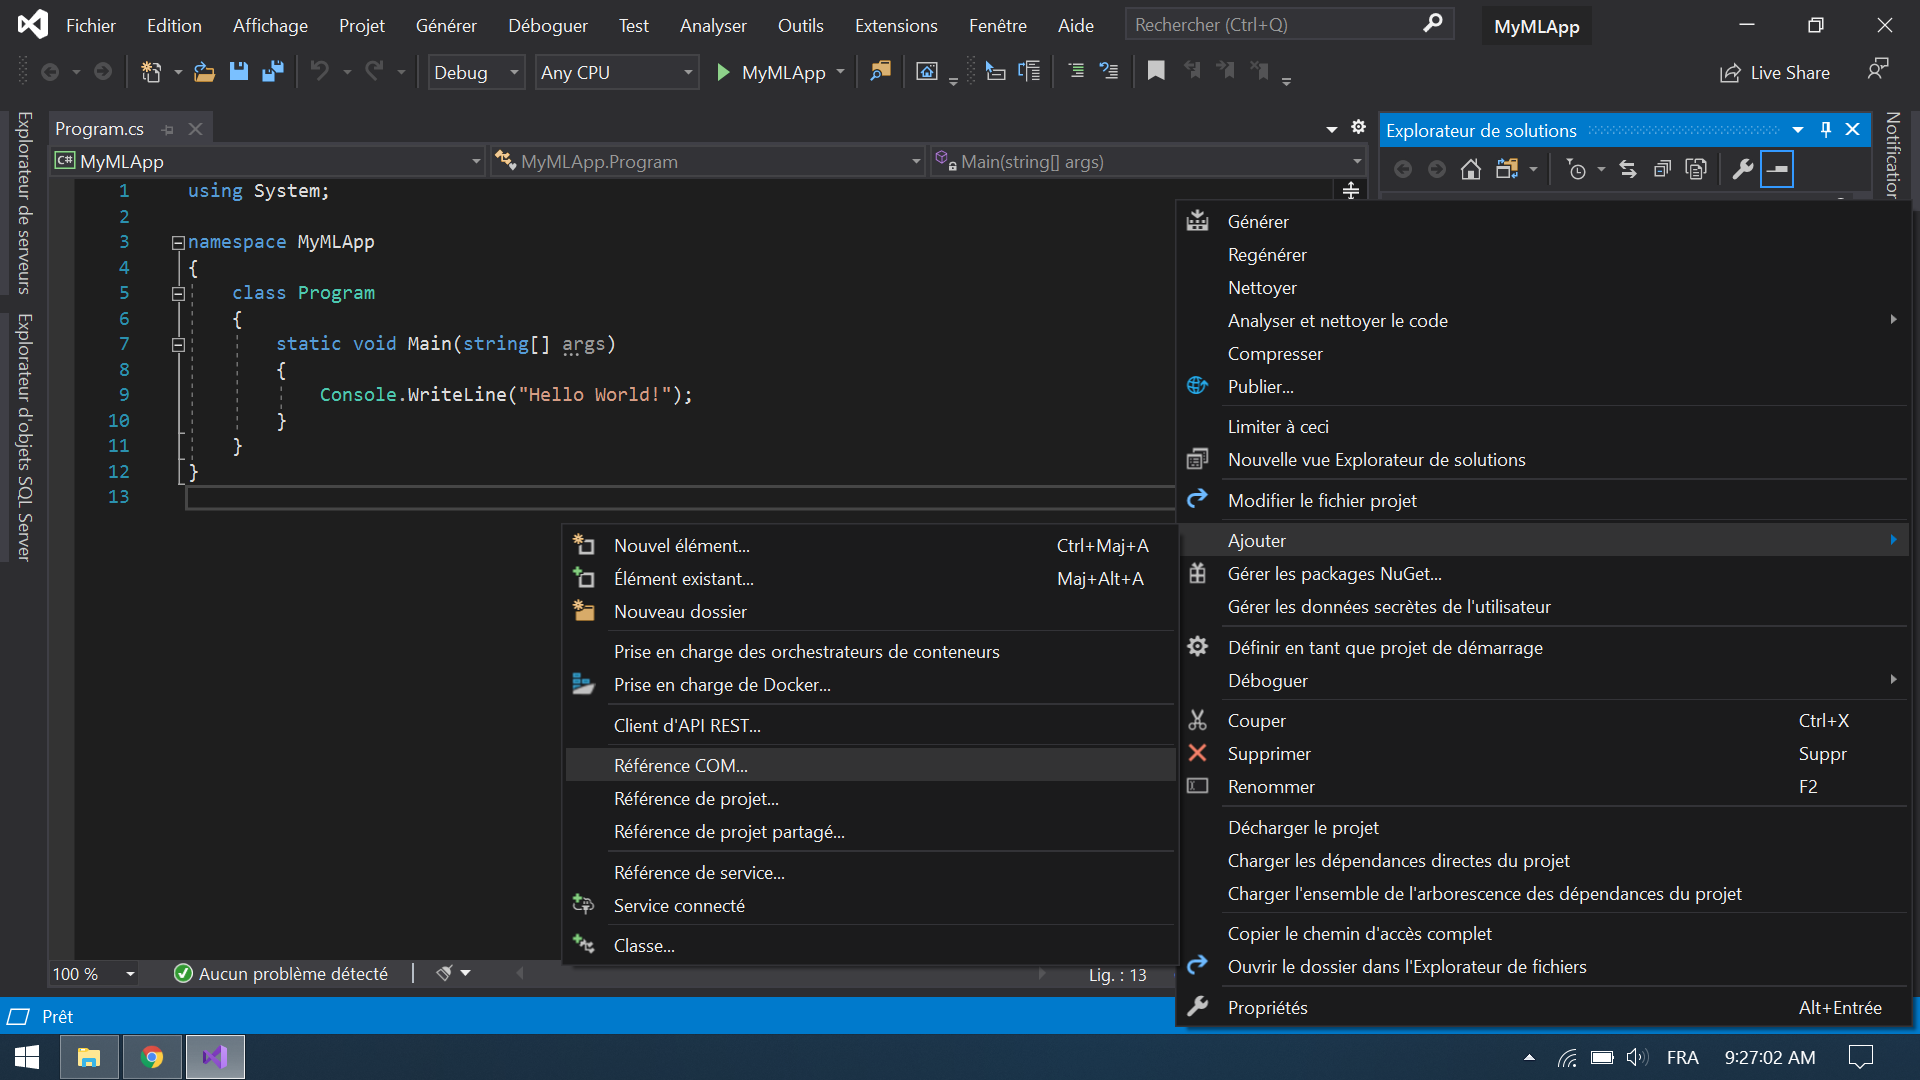The height and width of the screenshot is (1080, 1920).
Task: Collapse the namespace MyMLApp code region
Action: [x=177, y=241]
